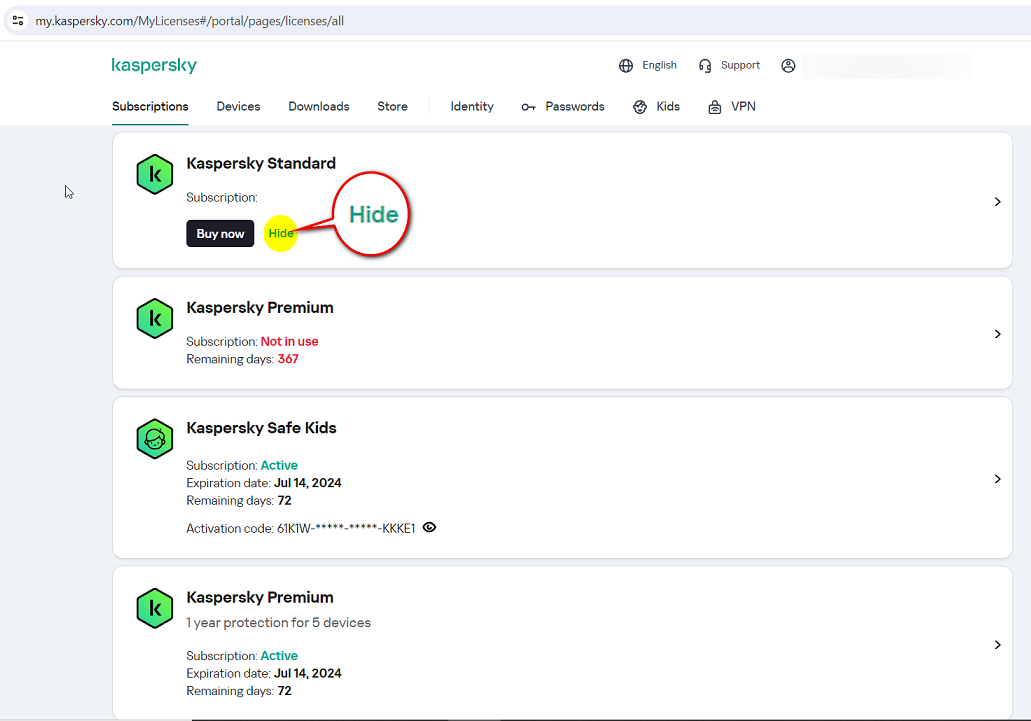Click the Kaspersky logo in header
Viewport: 1031px width, 721px height.
click(154, 66)
